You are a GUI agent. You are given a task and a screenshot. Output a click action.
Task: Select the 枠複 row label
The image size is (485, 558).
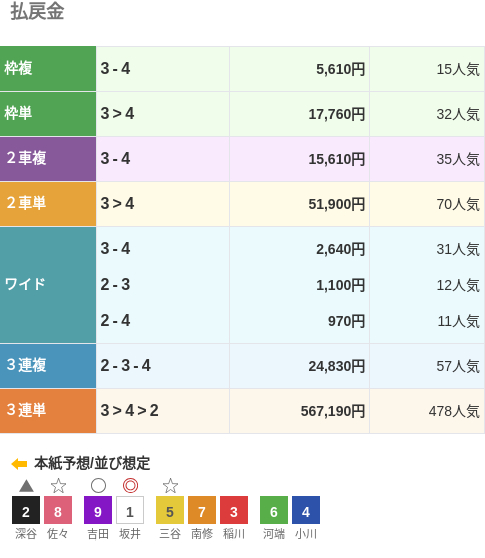coord(48,69)
